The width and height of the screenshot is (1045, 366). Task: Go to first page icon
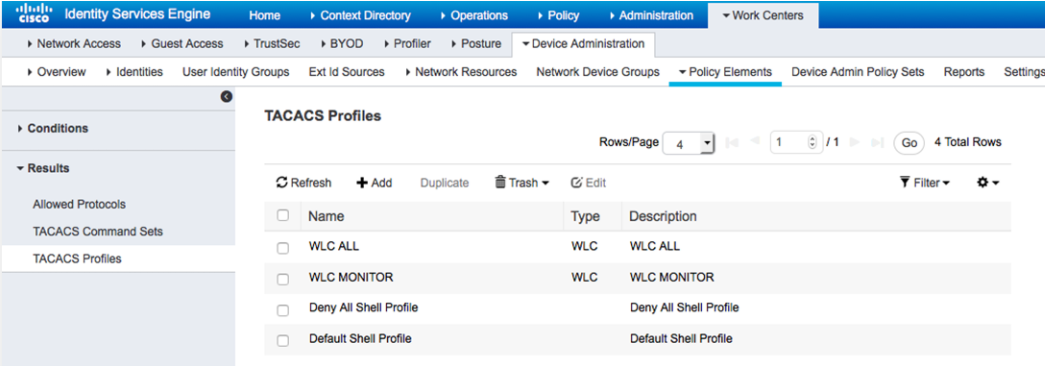732,142
